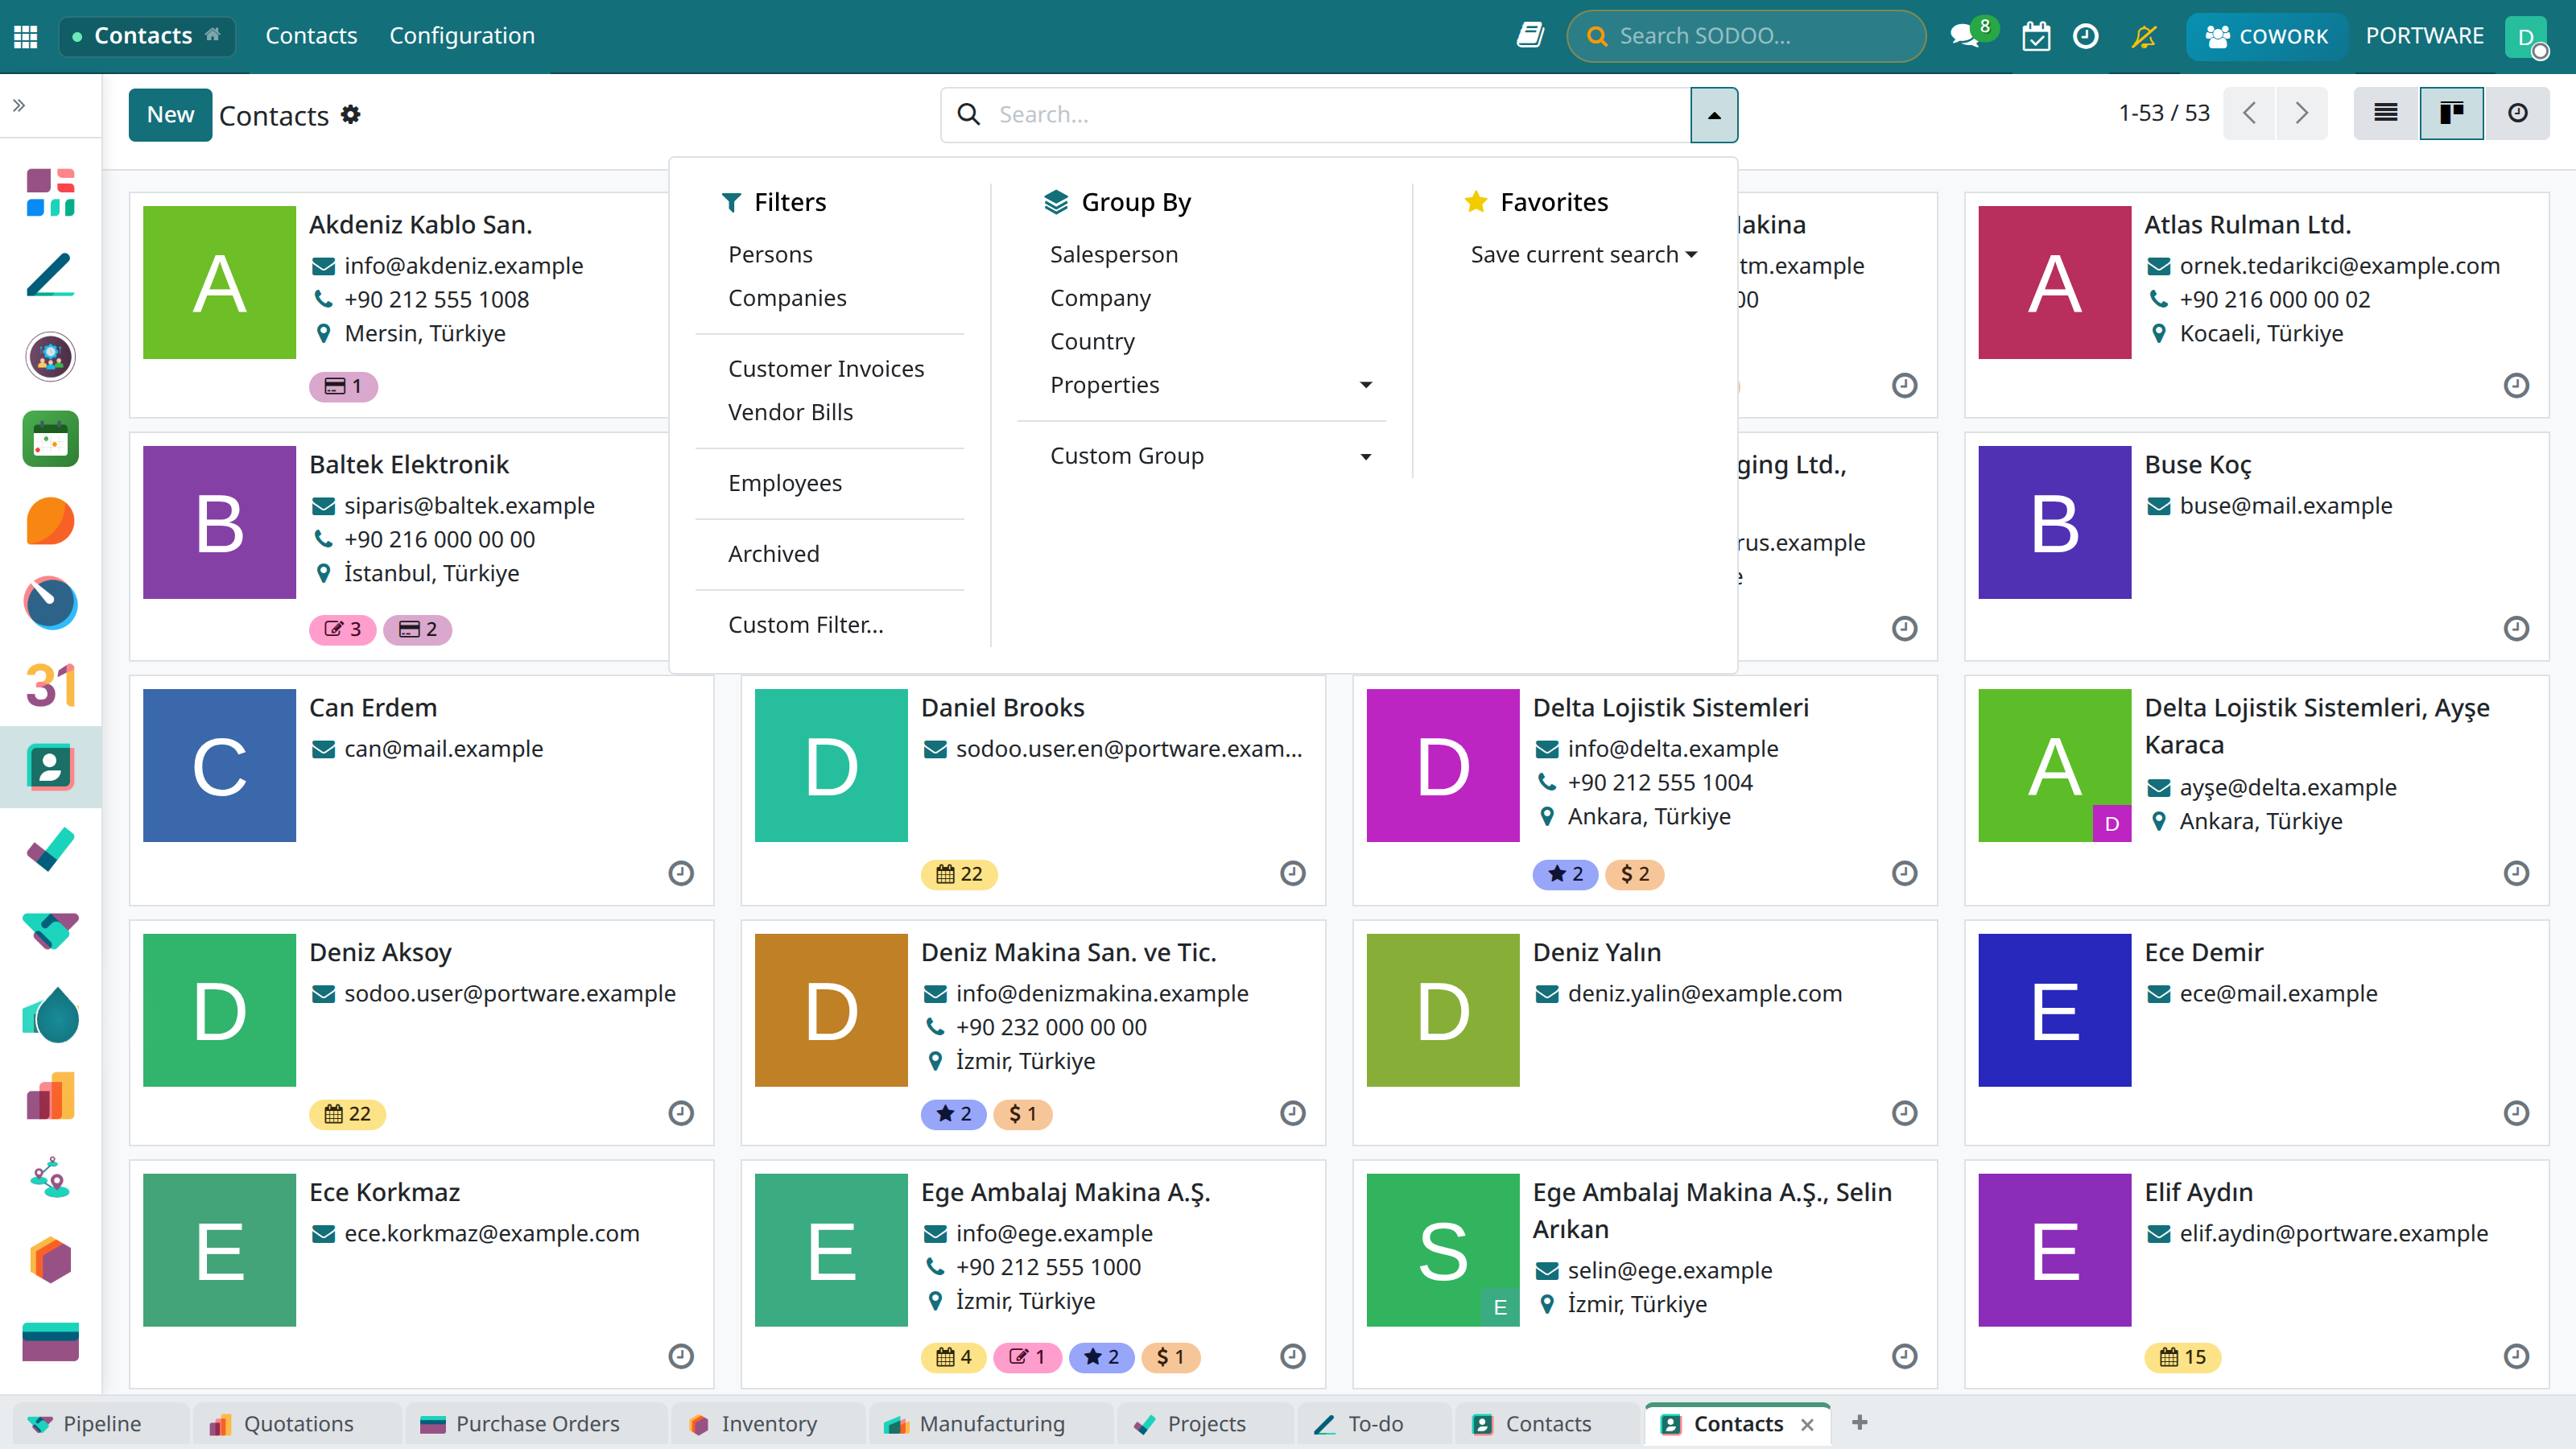Viewport: 2576px width, 1449px height.
Task: Open the Dashboards app in sidebar
Action: (x=51, y=192)
